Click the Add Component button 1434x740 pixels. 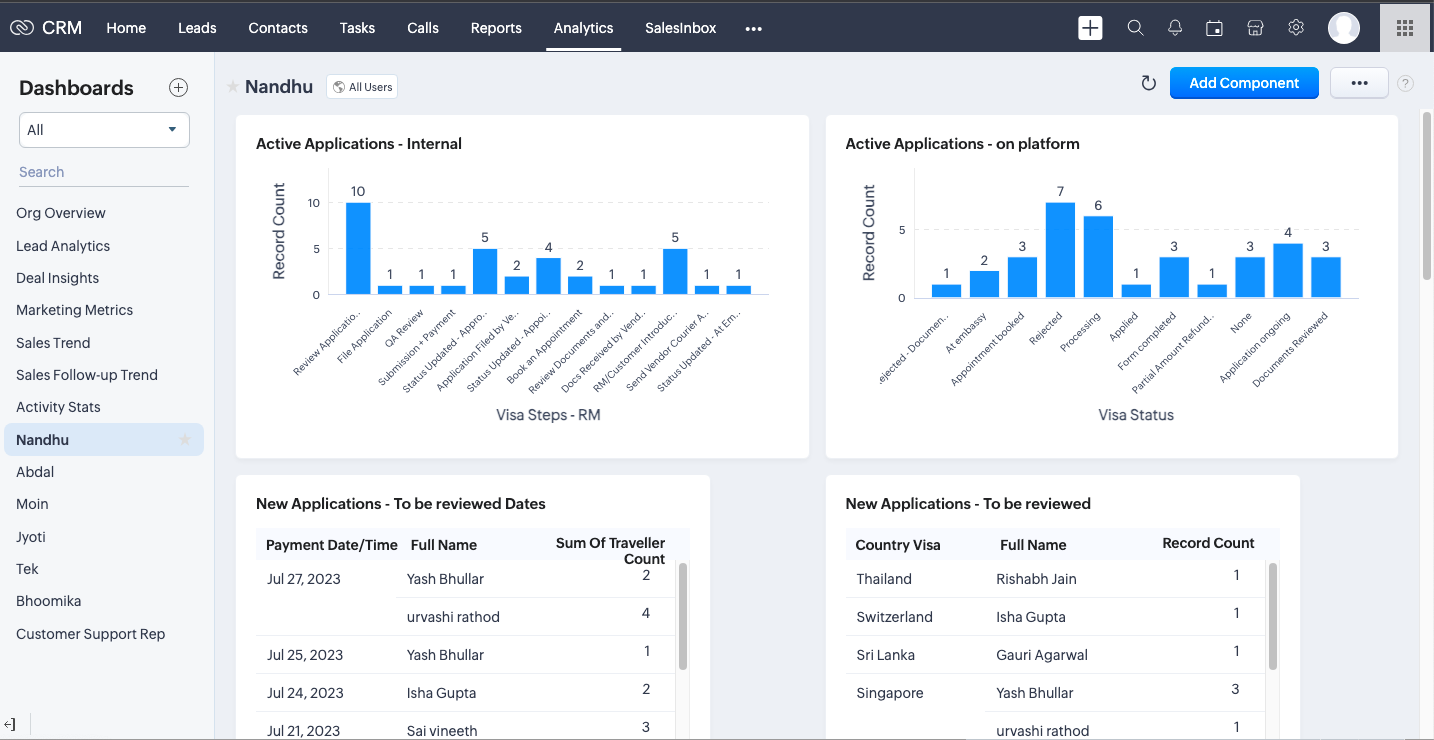[x=1244, y=83]
